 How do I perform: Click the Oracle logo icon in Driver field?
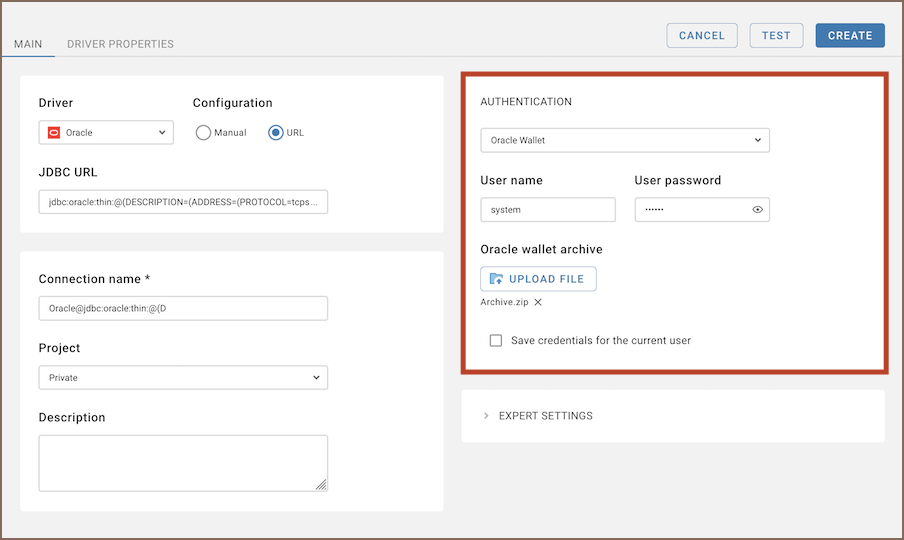(55, 132)
